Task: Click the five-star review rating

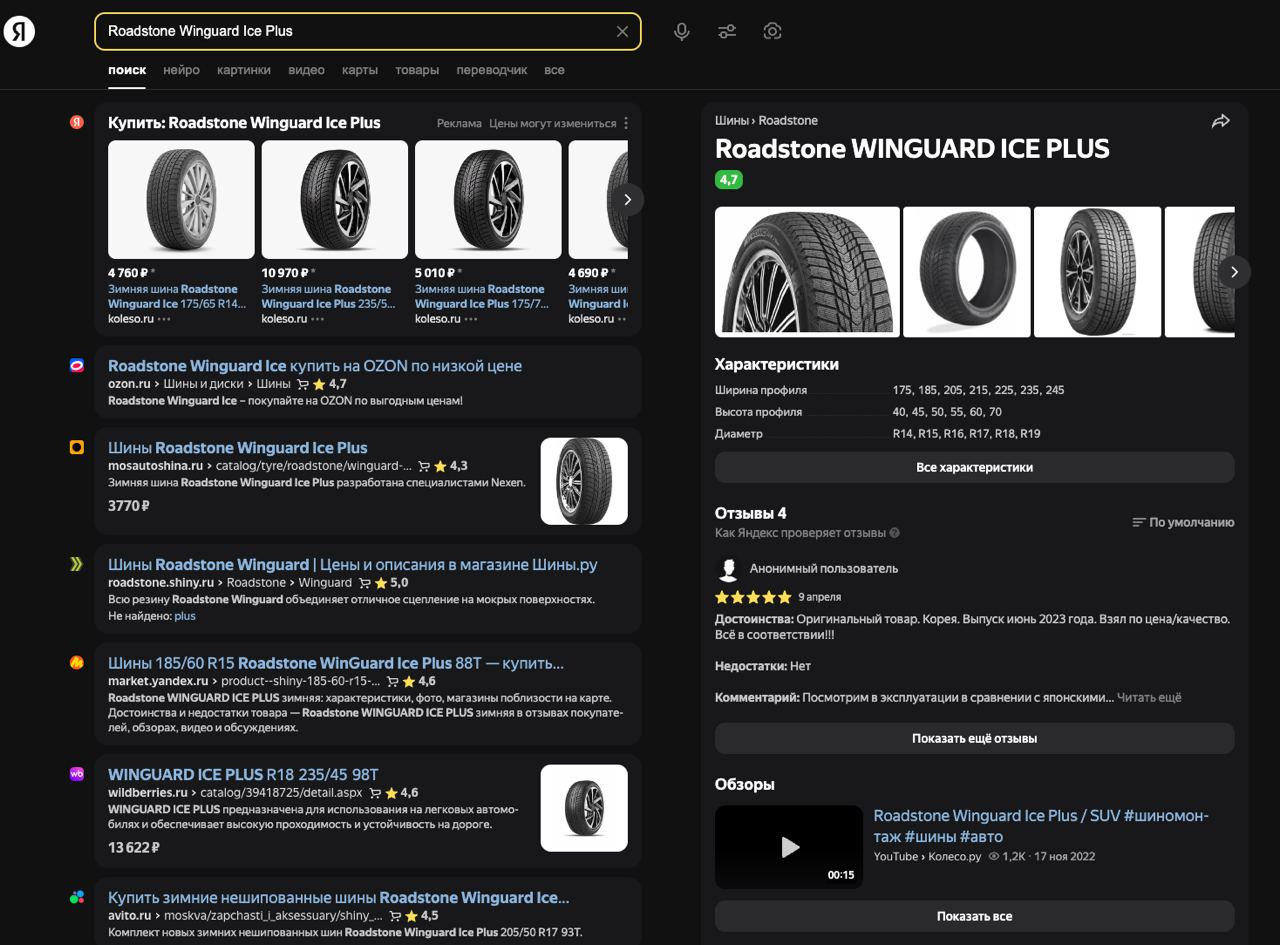Action: coord(753,597)
